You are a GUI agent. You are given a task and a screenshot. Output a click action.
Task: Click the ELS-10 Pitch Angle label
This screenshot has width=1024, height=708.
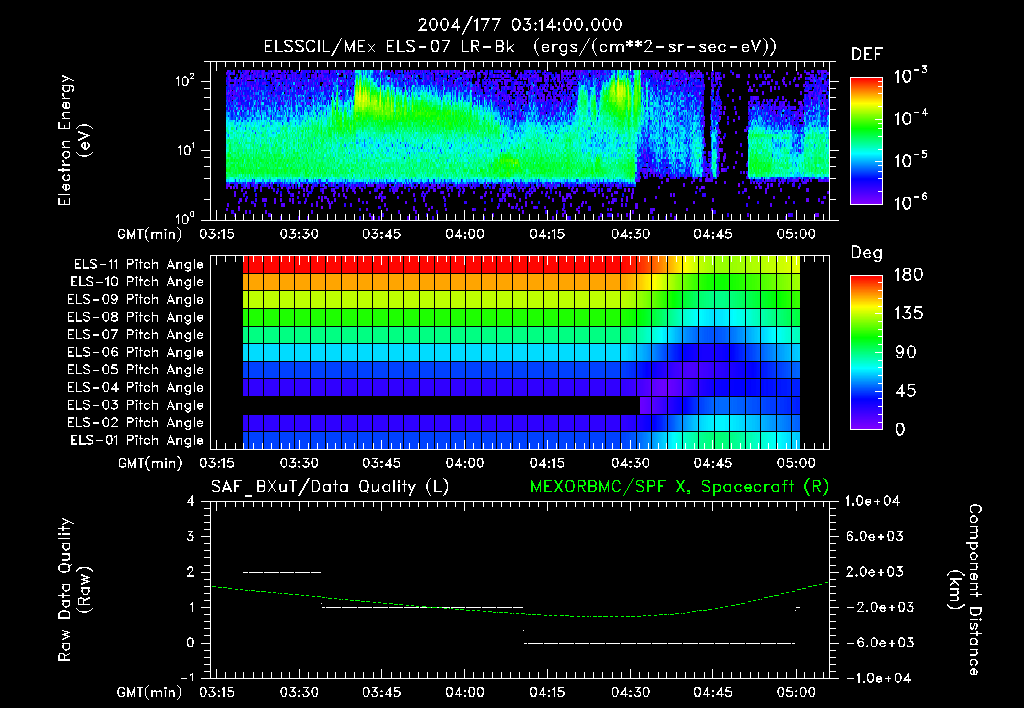[x=136, y=282]
